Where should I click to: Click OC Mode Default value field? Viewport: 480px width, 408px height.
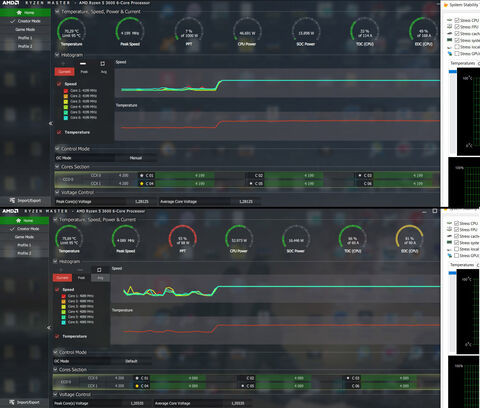click(131, 361)
